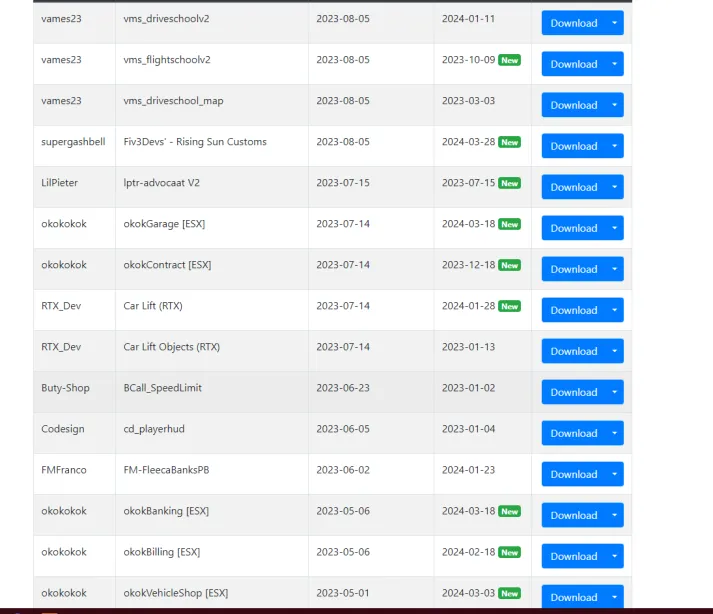The height and width of the screenshot is (614, 713).
Task: Open dropdown arrow beside vms_flightschoolv2 Download
Action: tap(614, 64)
